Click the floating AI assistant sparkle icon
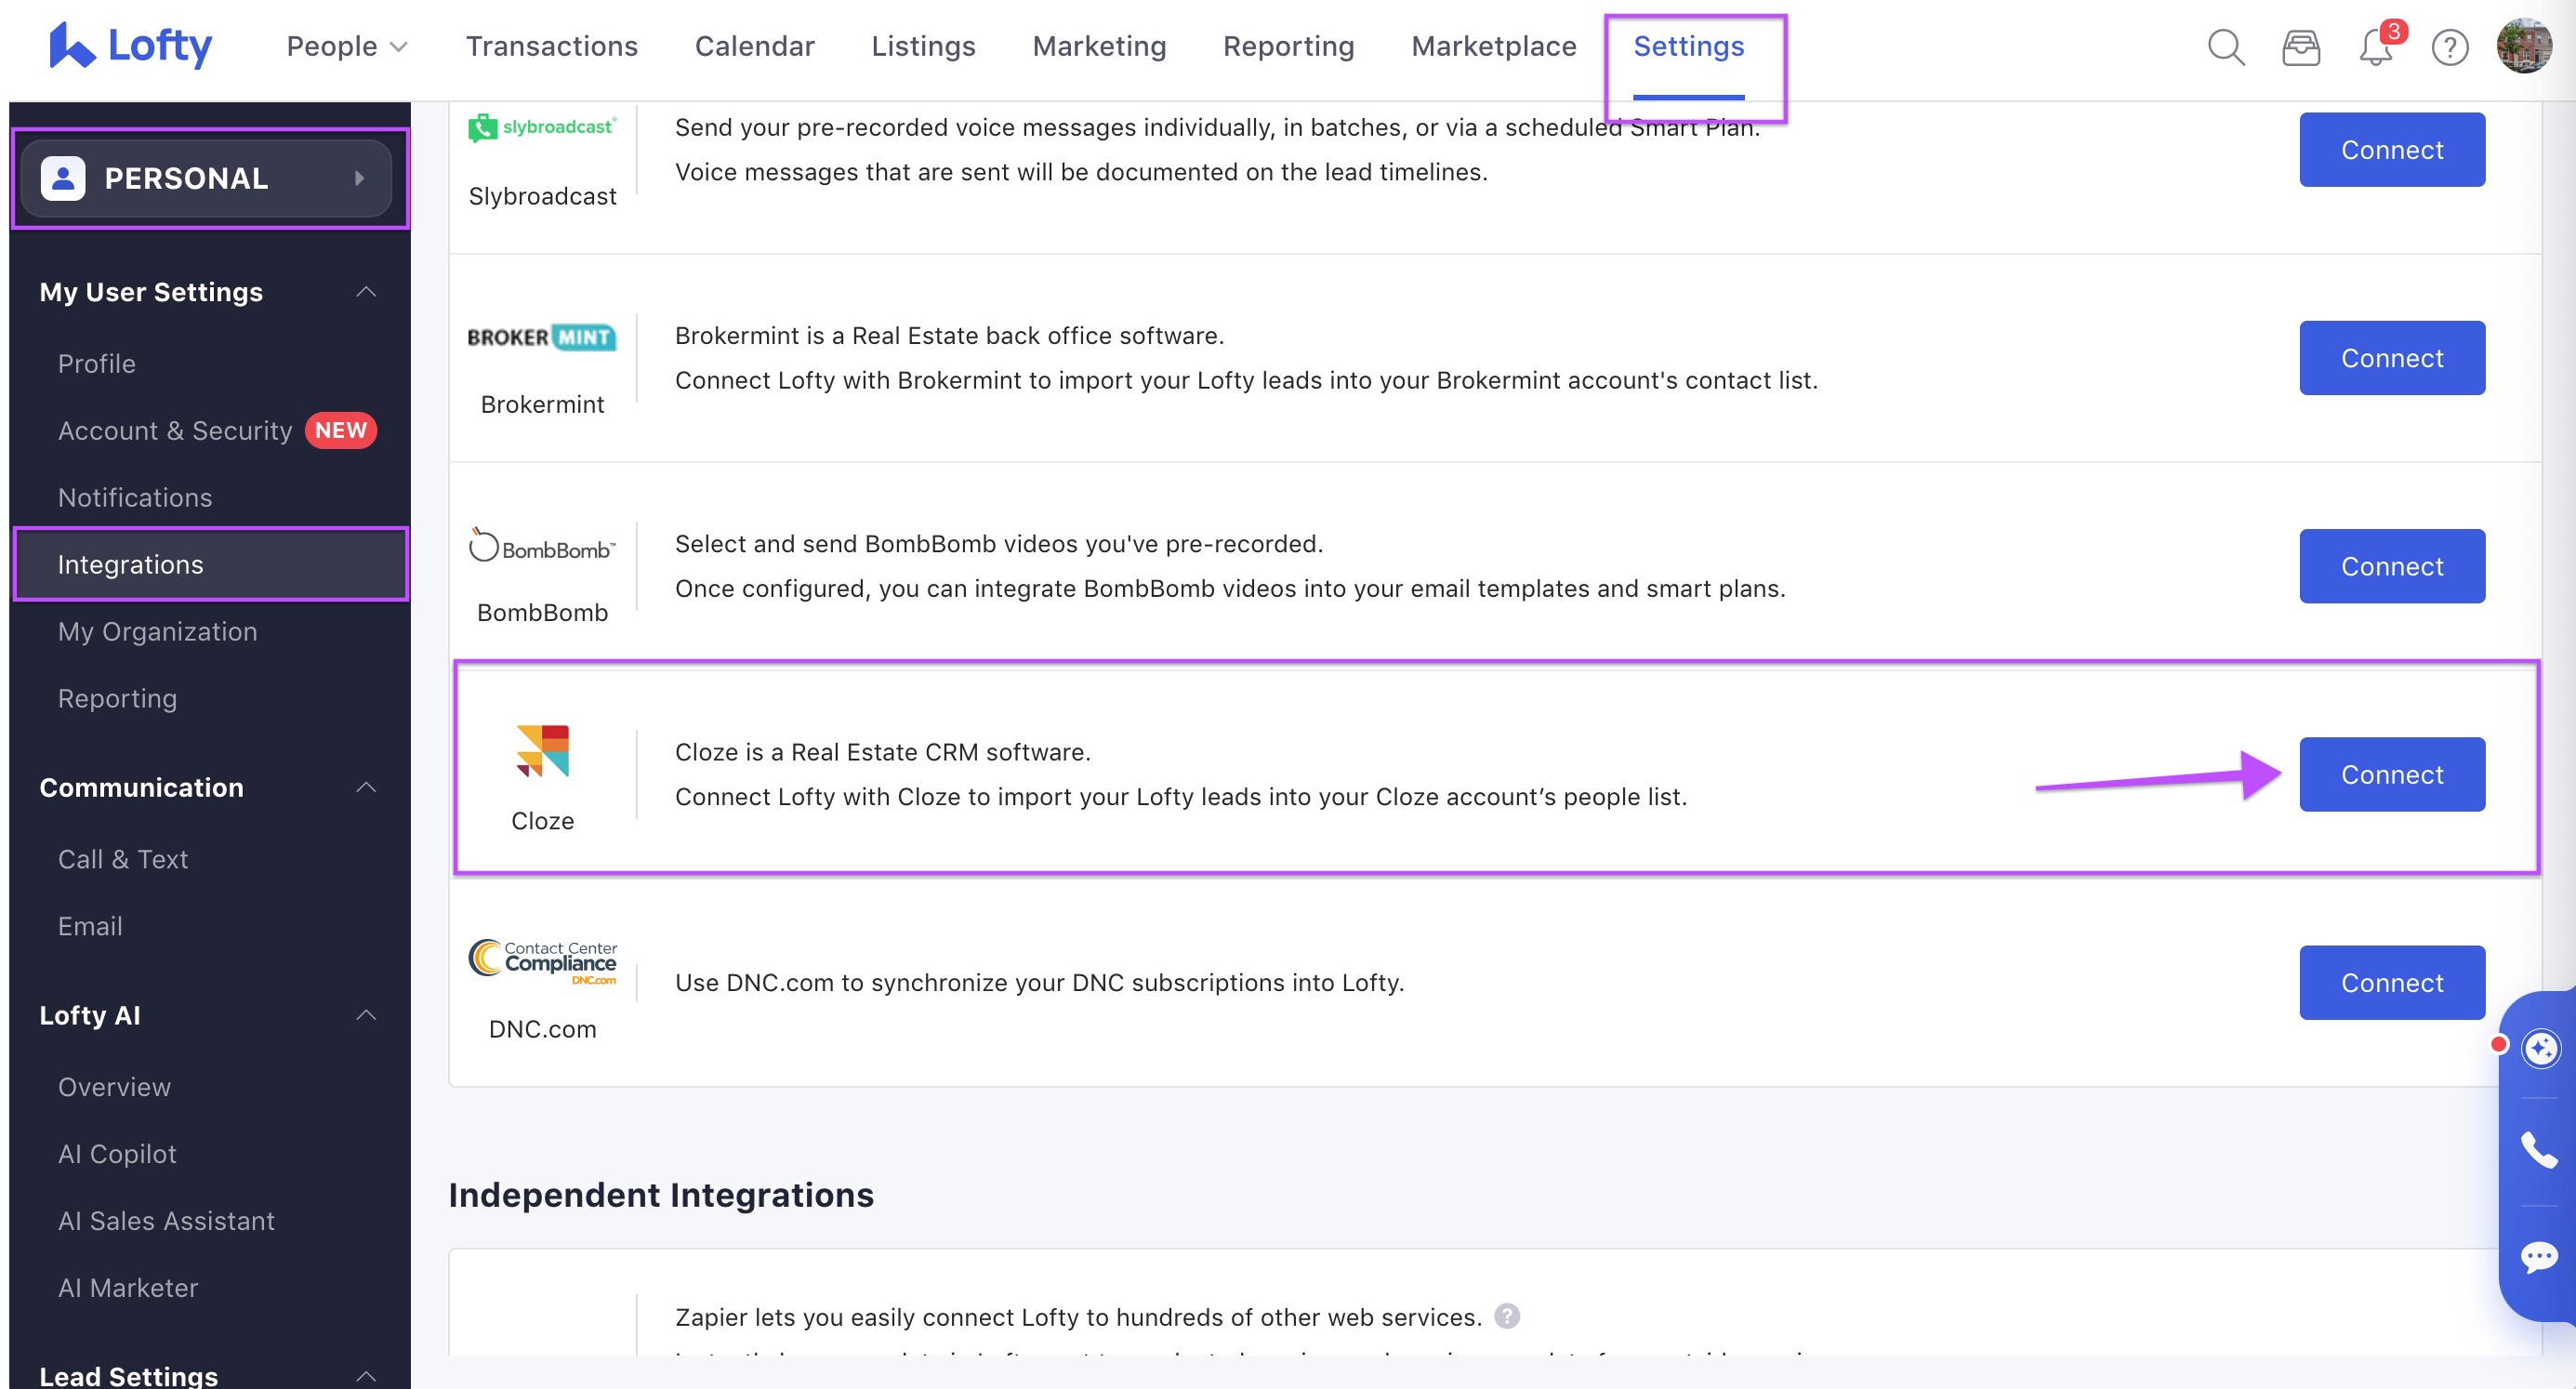Screen dimensions: 2576x1389 point(2541,1048)
